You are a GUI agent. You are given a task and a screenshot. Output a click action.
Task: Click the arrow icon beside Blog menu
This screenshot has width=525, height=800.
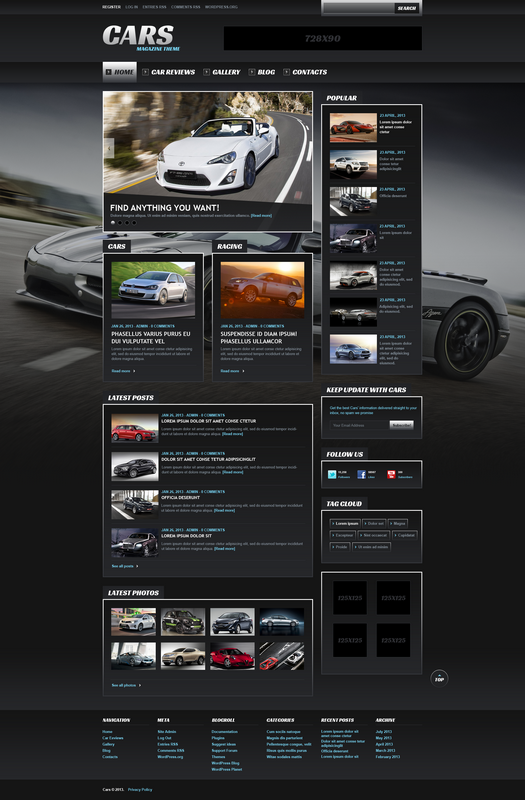pyautogui.click(x=252, y=72)
